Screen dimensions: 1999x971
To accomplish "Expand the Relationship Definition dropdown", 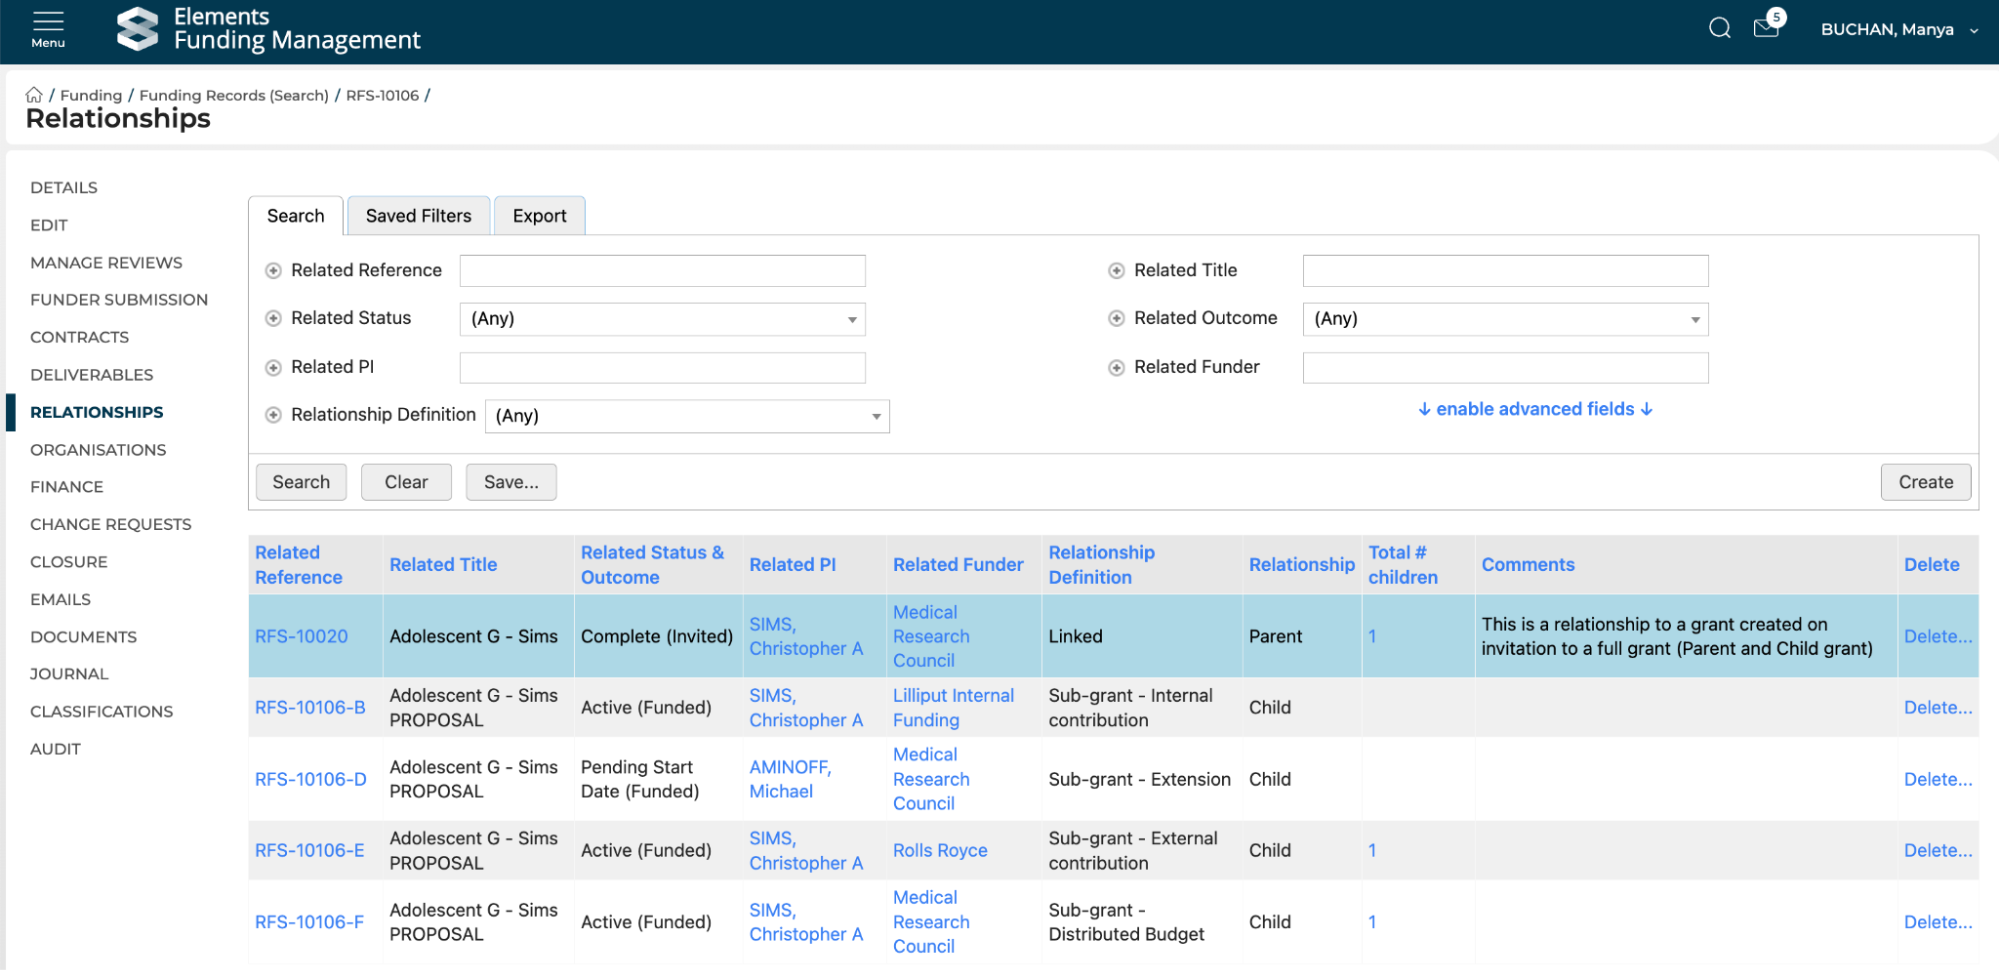I will pyautogui.click(x=687, y=416).
